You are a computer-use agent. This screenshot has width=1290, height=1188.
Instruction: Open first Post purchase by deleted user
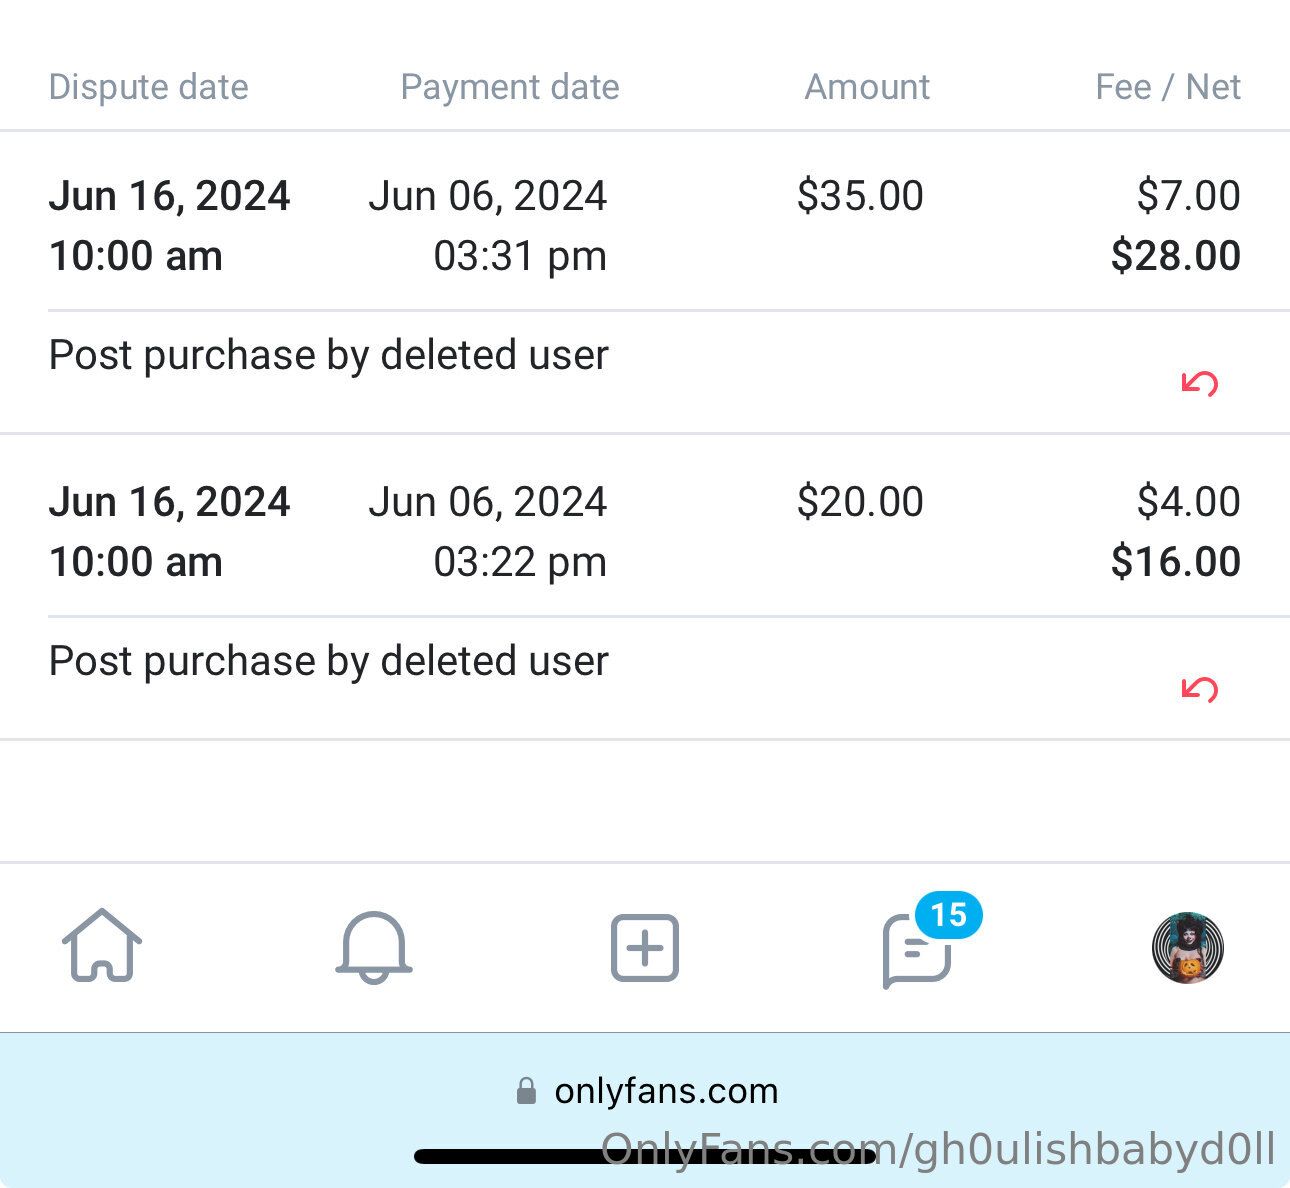(x=328, y=355)
